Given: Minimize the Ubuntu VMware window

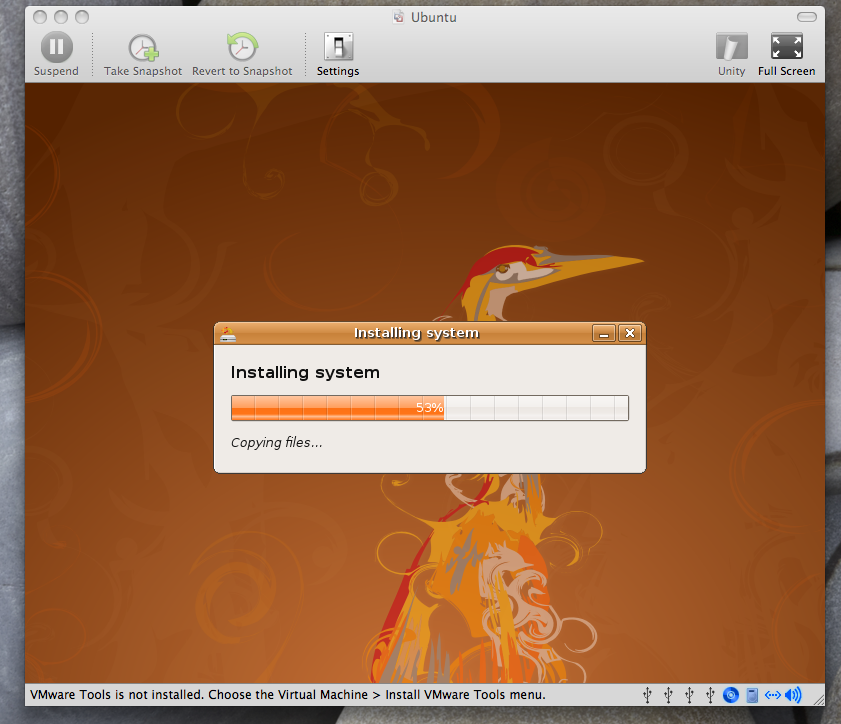Looking at the screenshot, I should click(x=61, y=17).
